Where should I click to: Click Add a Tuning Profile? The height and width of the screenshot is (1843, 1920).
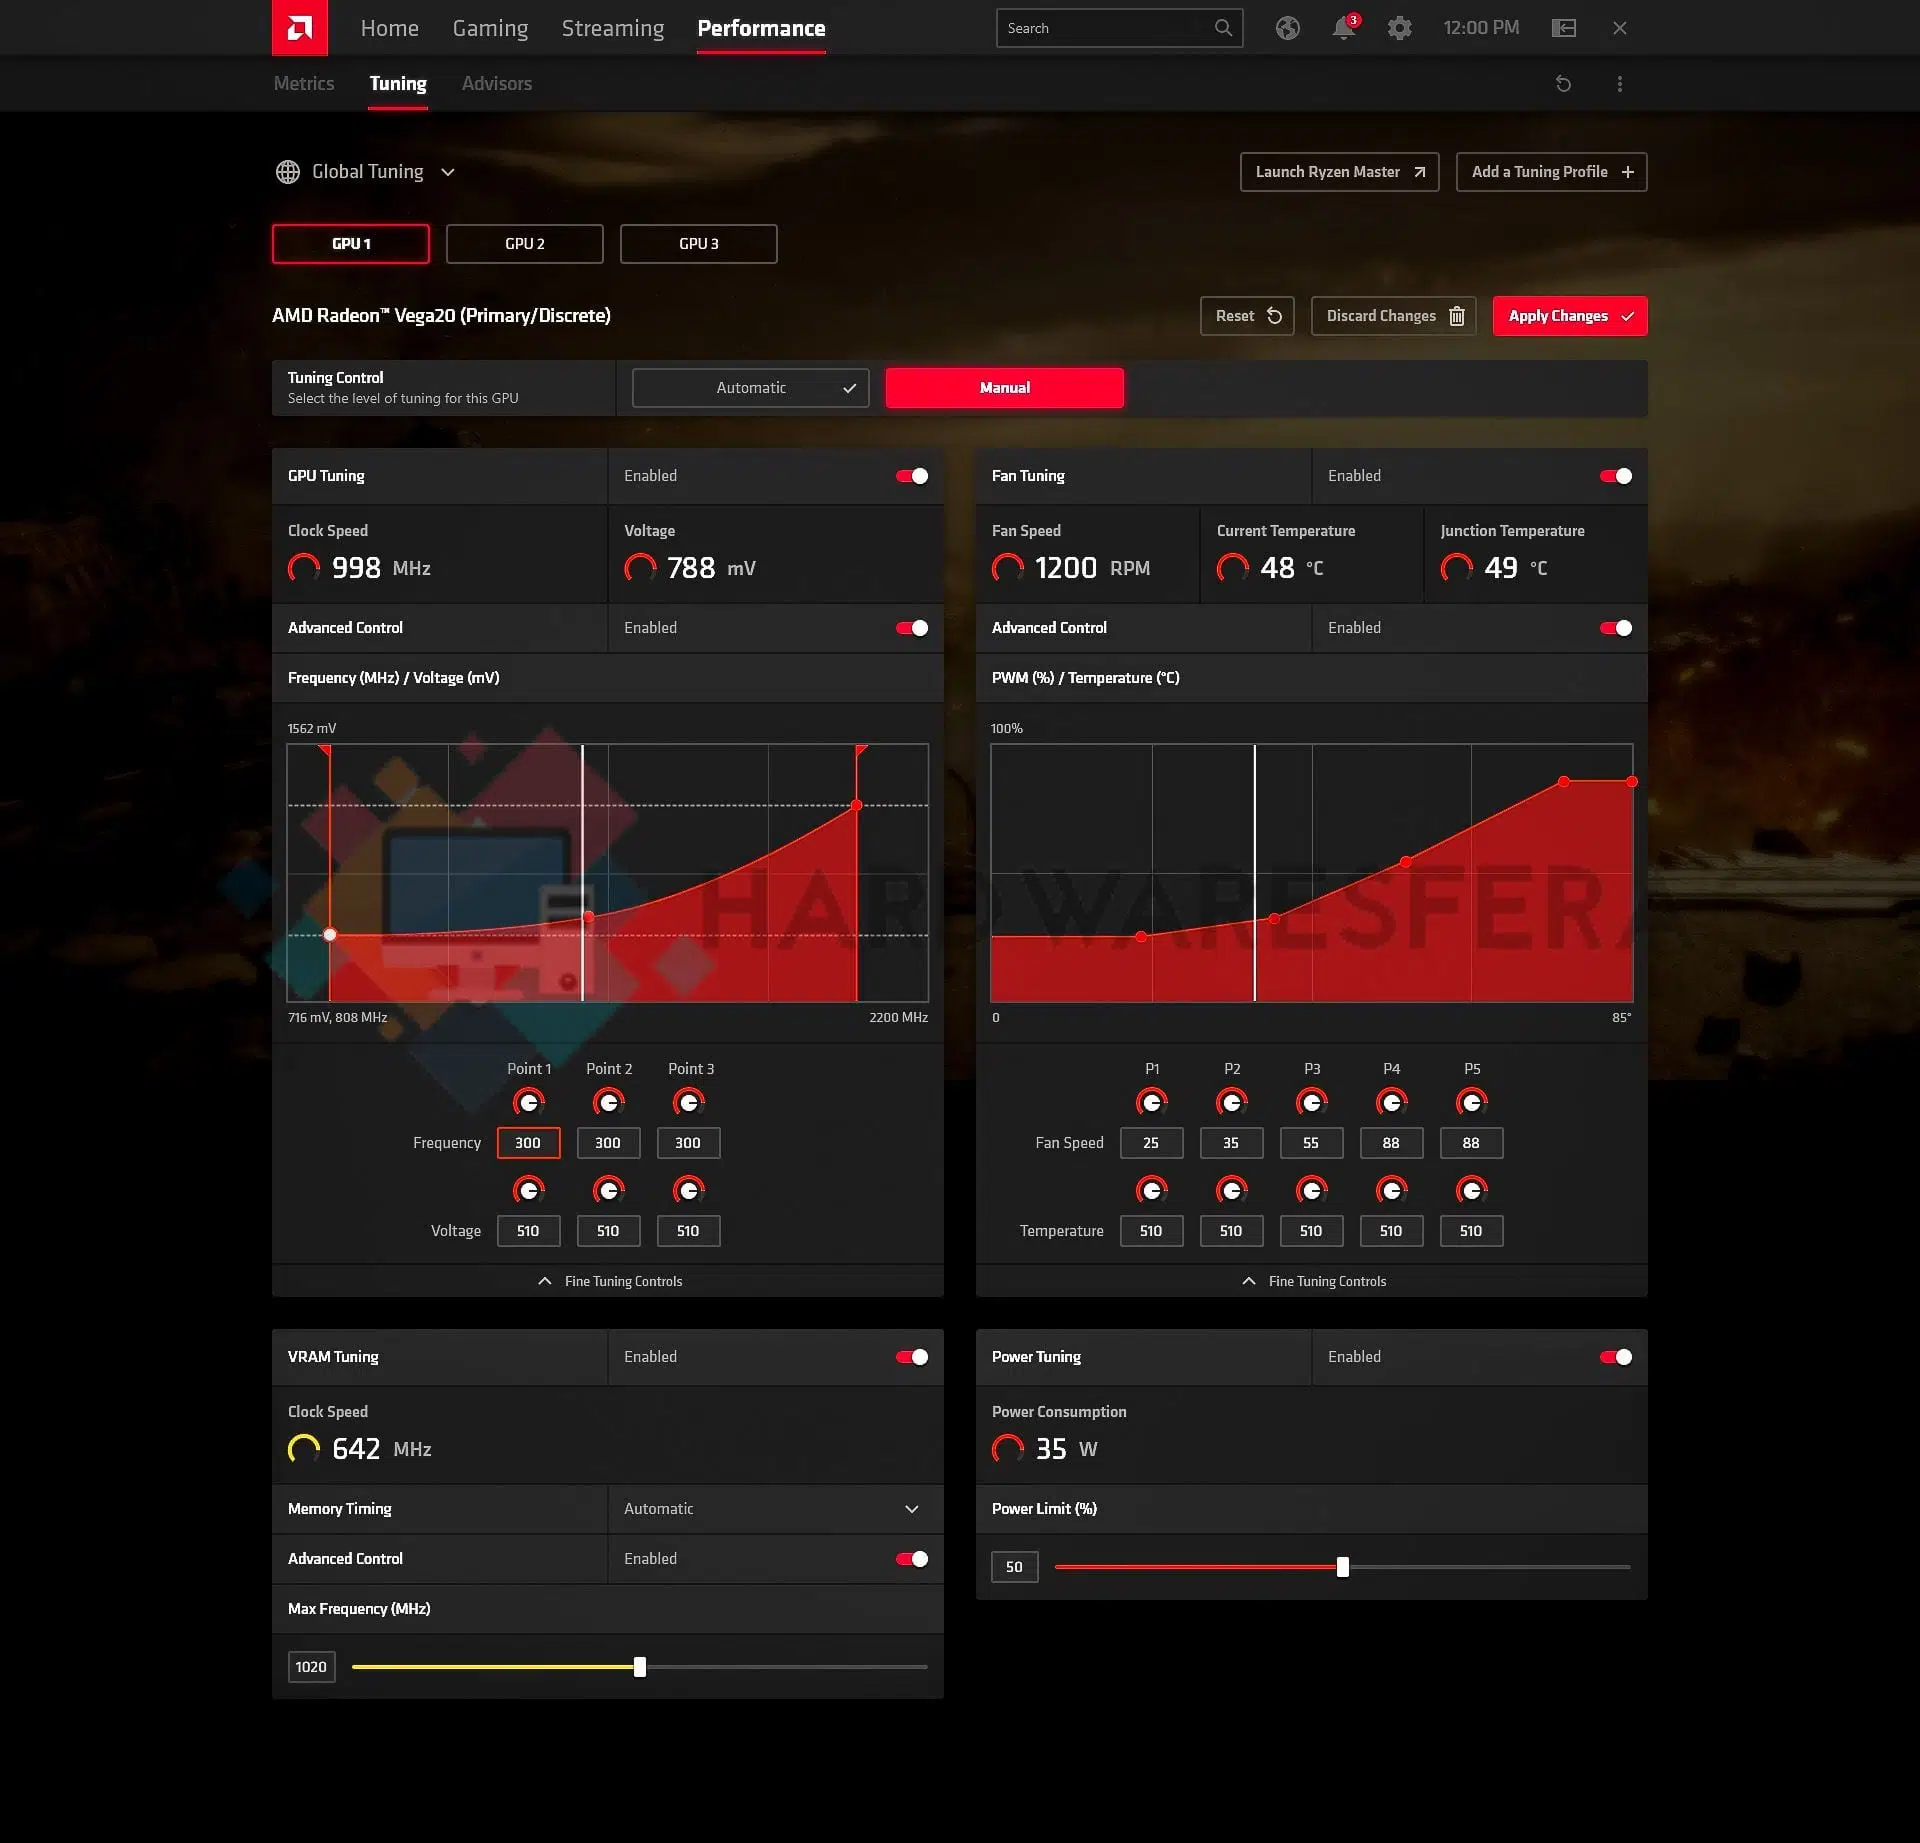coord(1551,172)
